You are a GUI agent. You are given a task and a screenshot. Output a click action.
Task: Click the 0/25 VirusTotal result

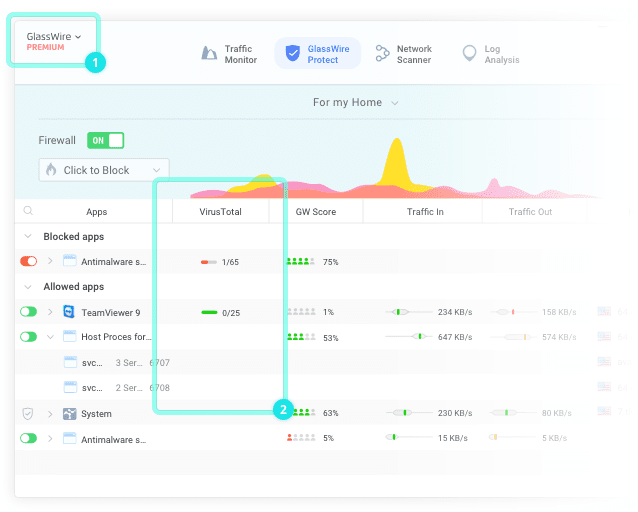(221, 313)
